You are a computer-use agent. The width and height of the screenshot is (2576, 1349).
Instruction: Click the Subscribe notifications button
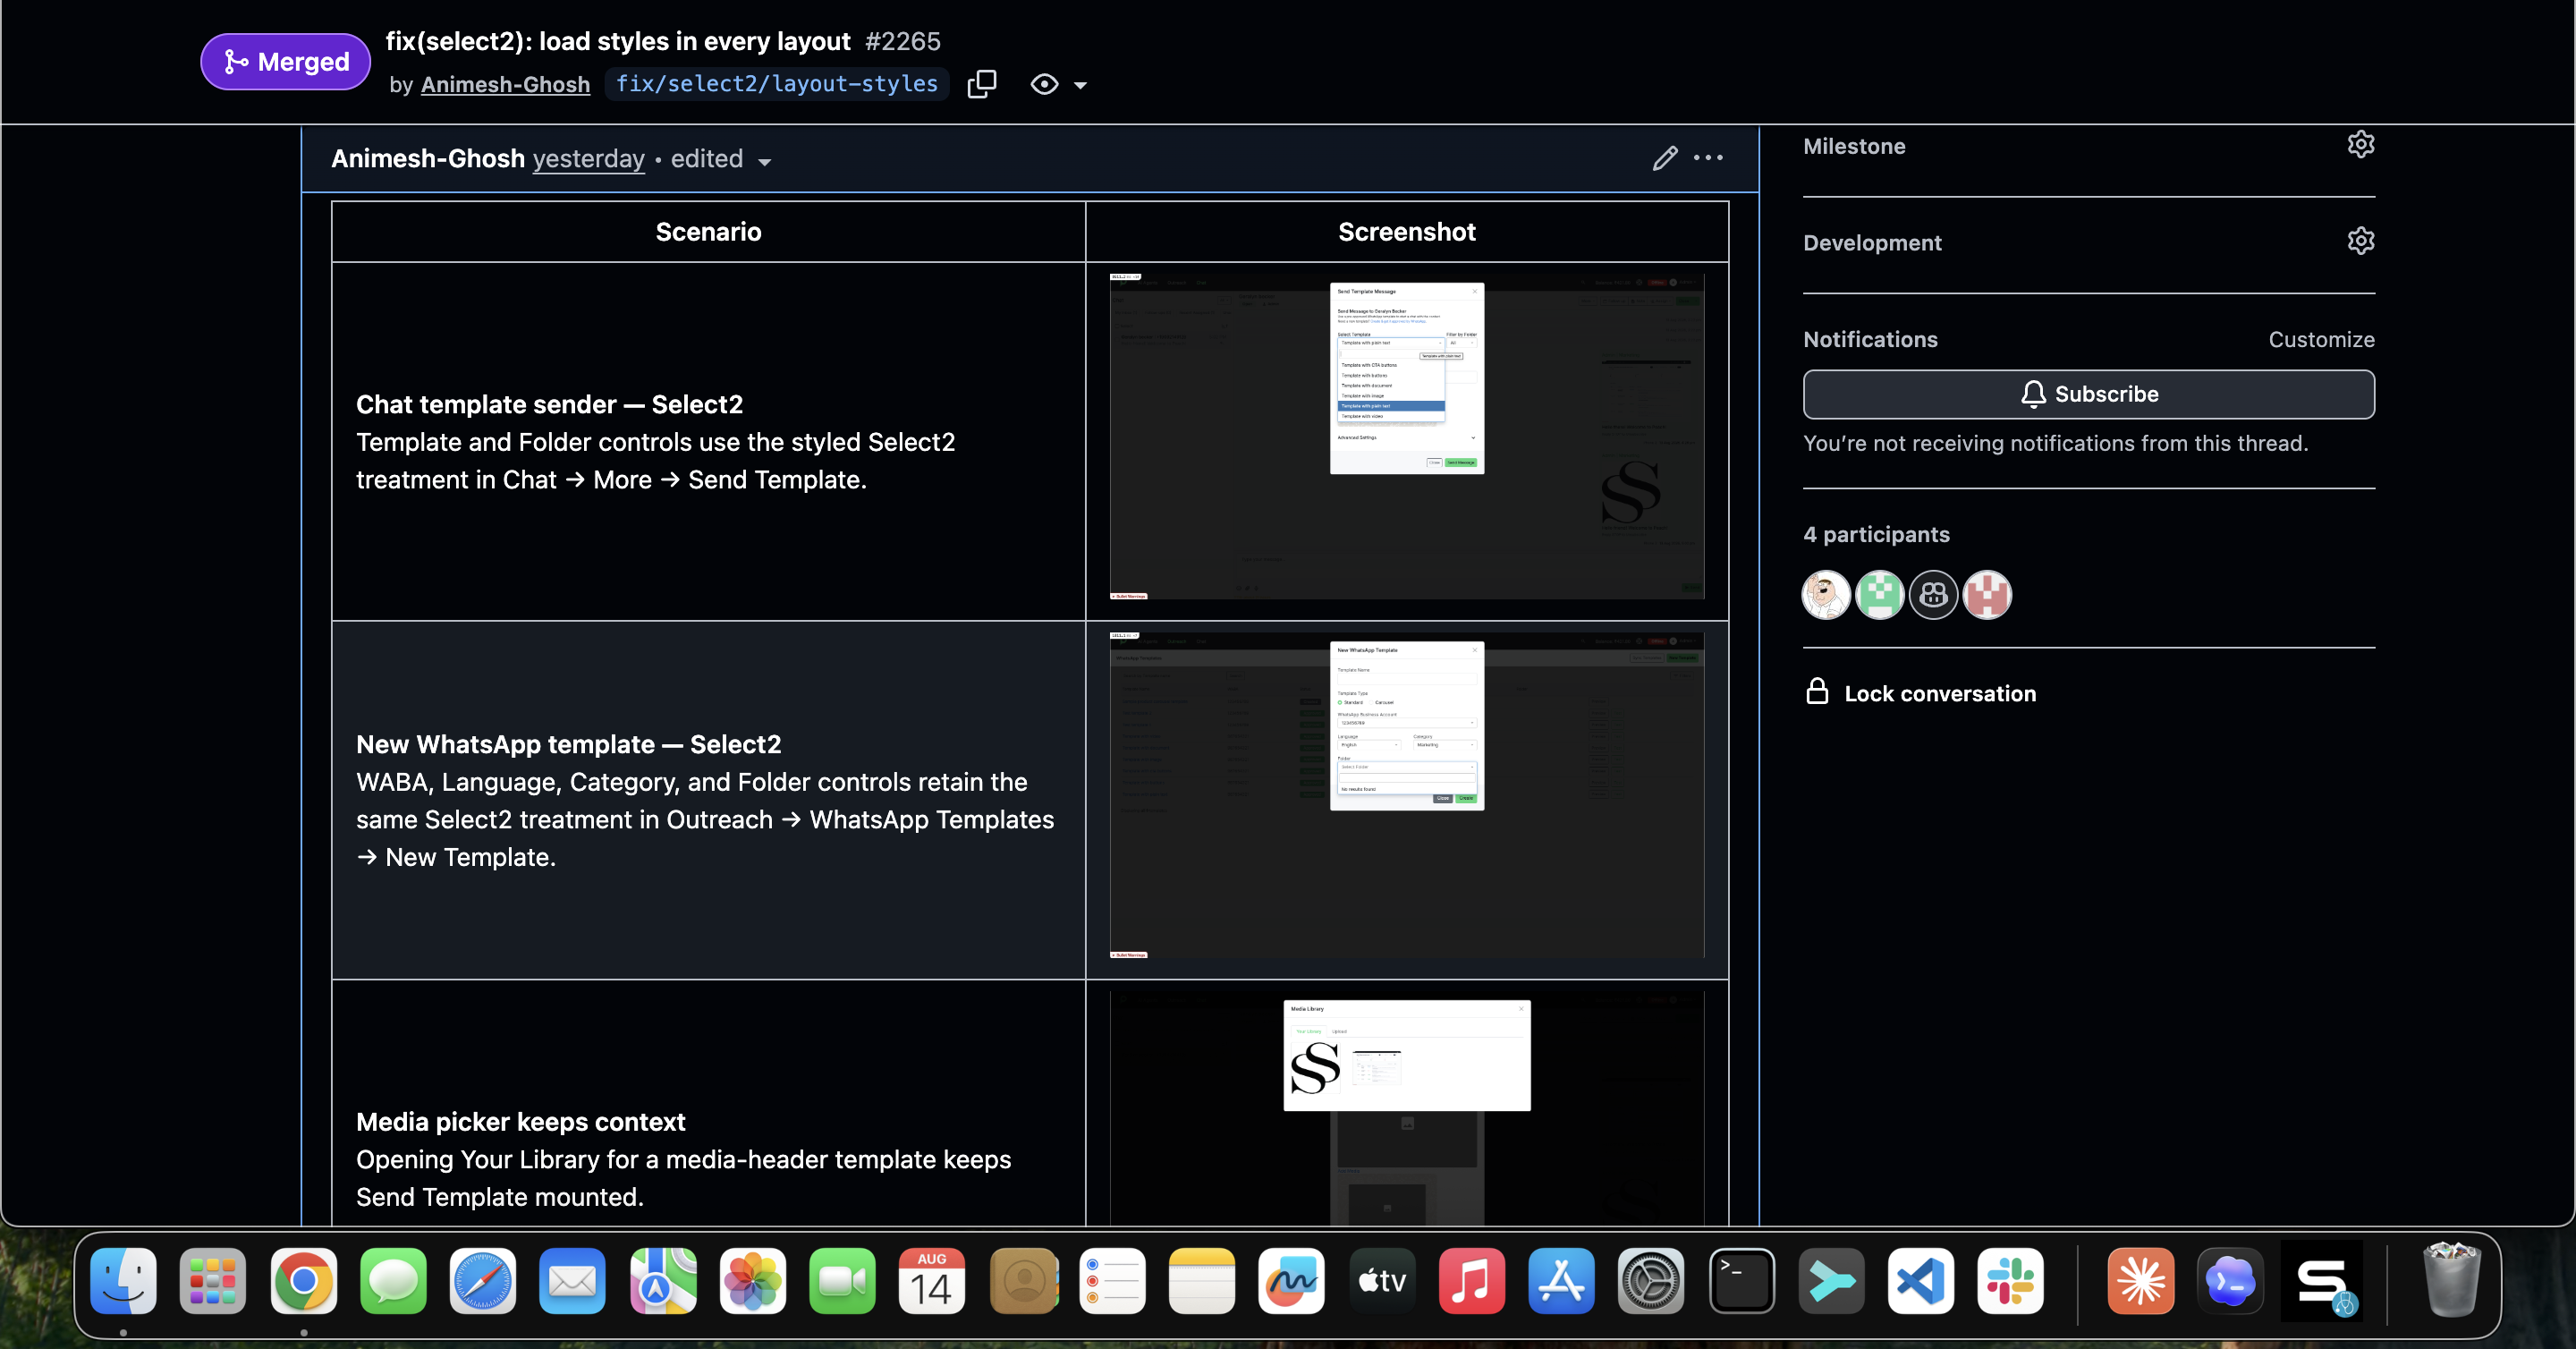point(2088,394)
